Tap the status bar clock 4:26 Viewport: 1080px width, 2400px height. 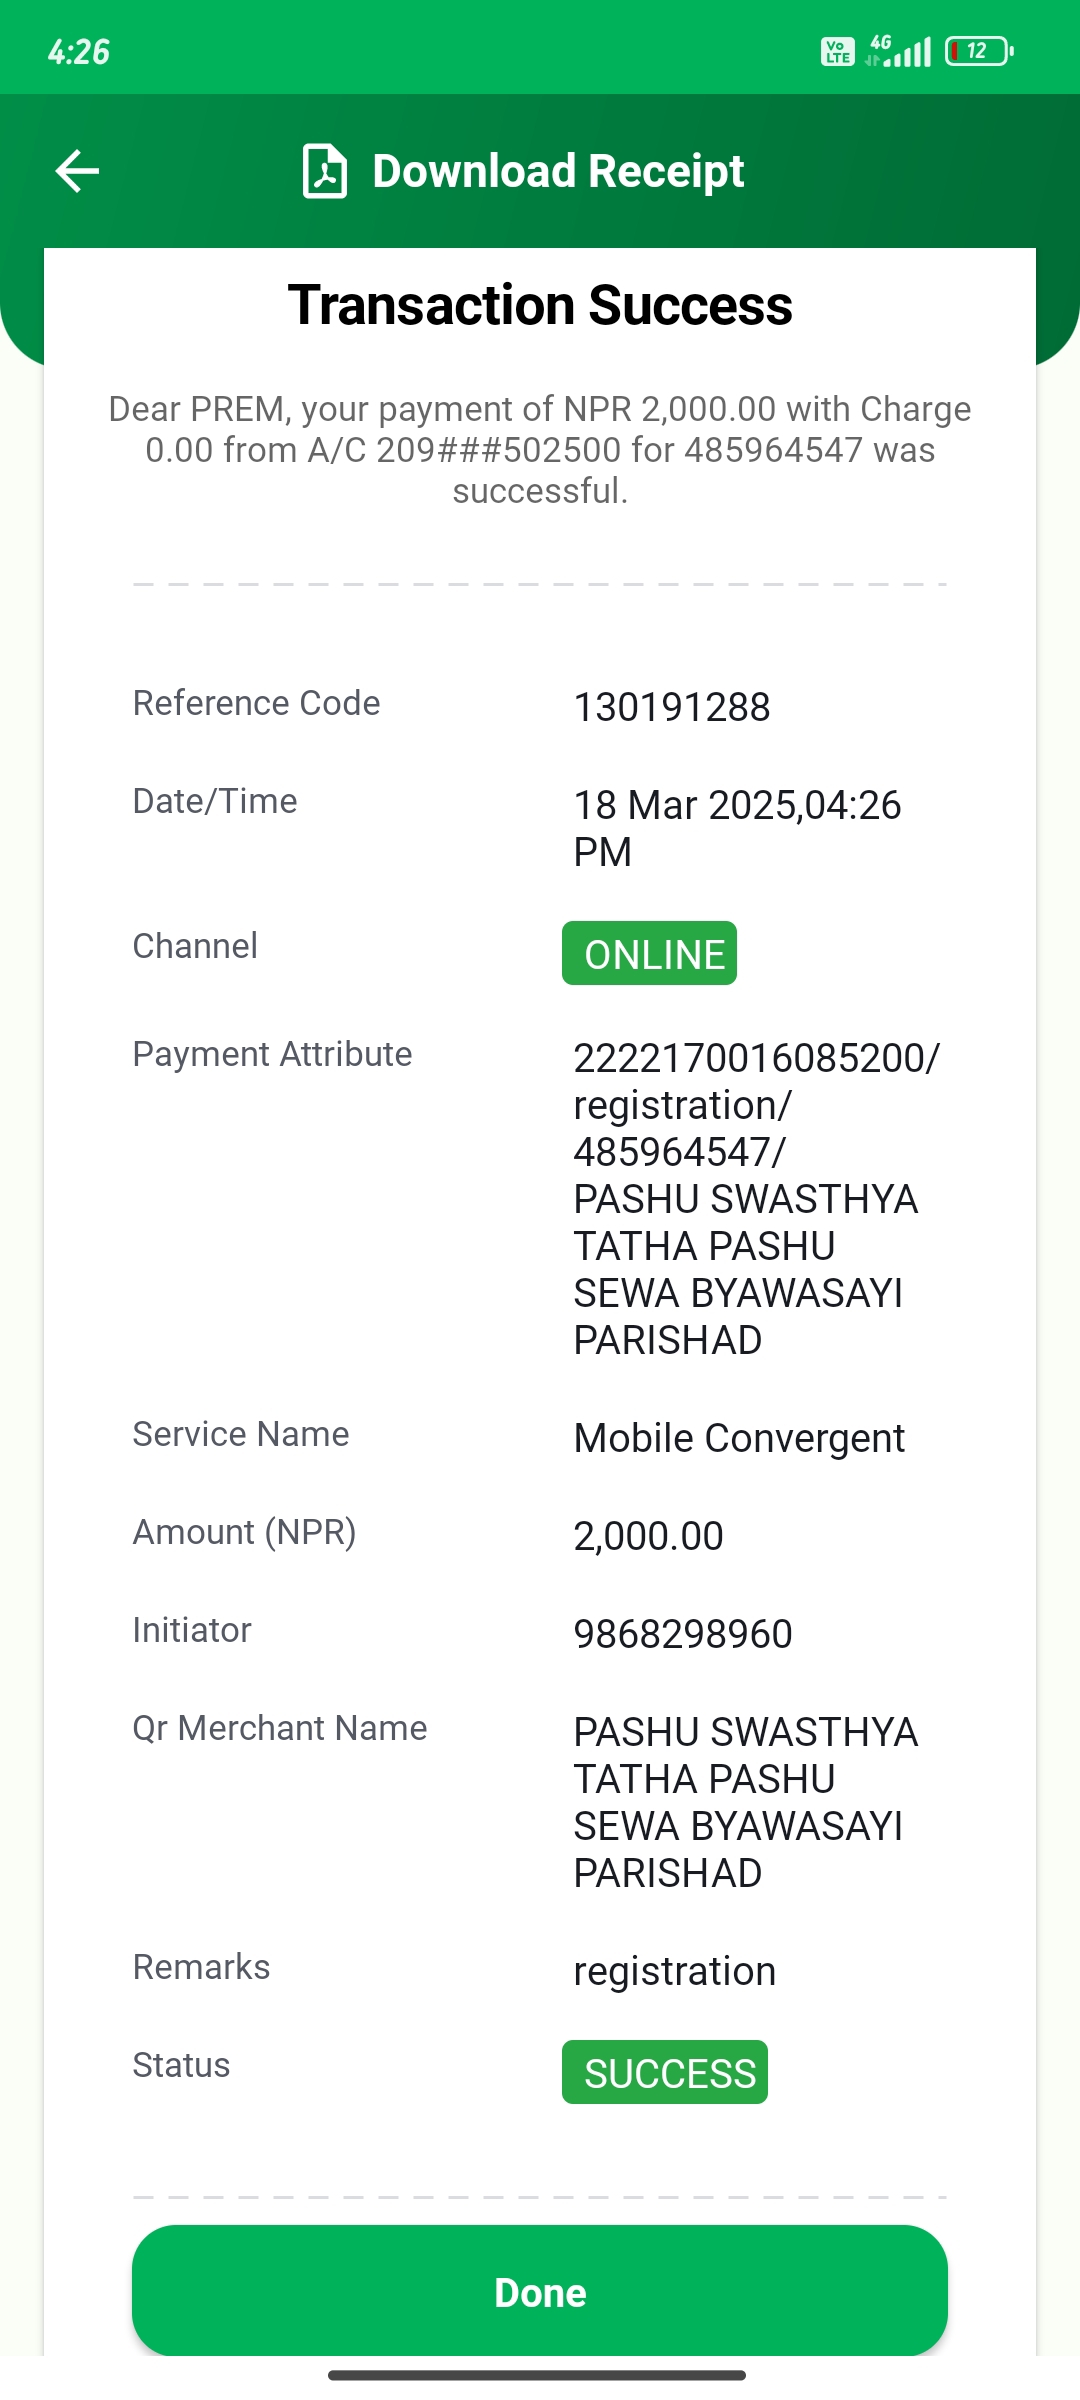[79, 52]
